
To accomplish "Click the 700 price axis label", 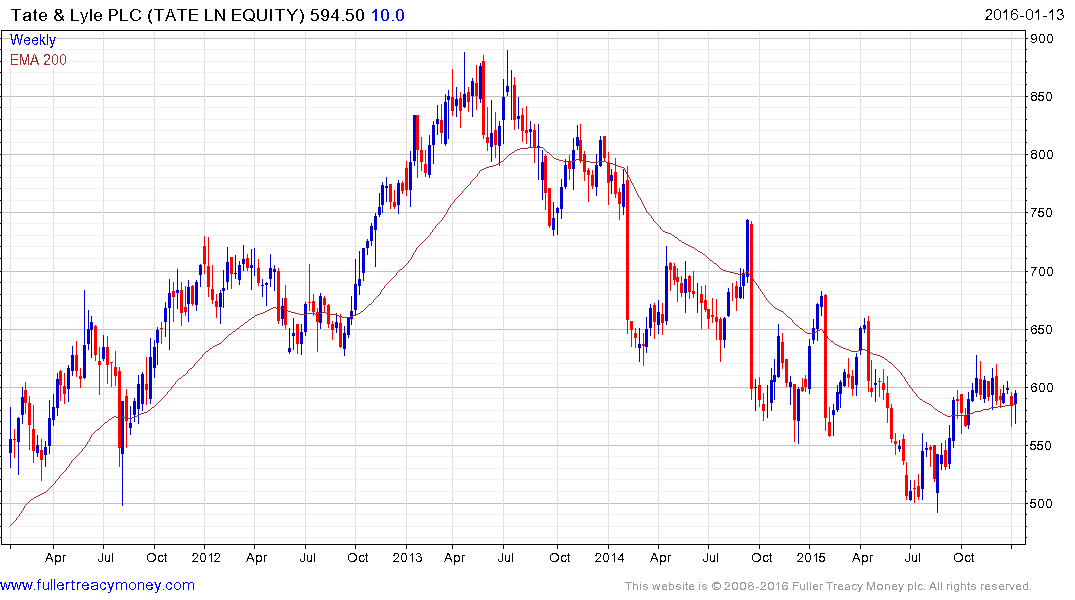I will 1042,272.
